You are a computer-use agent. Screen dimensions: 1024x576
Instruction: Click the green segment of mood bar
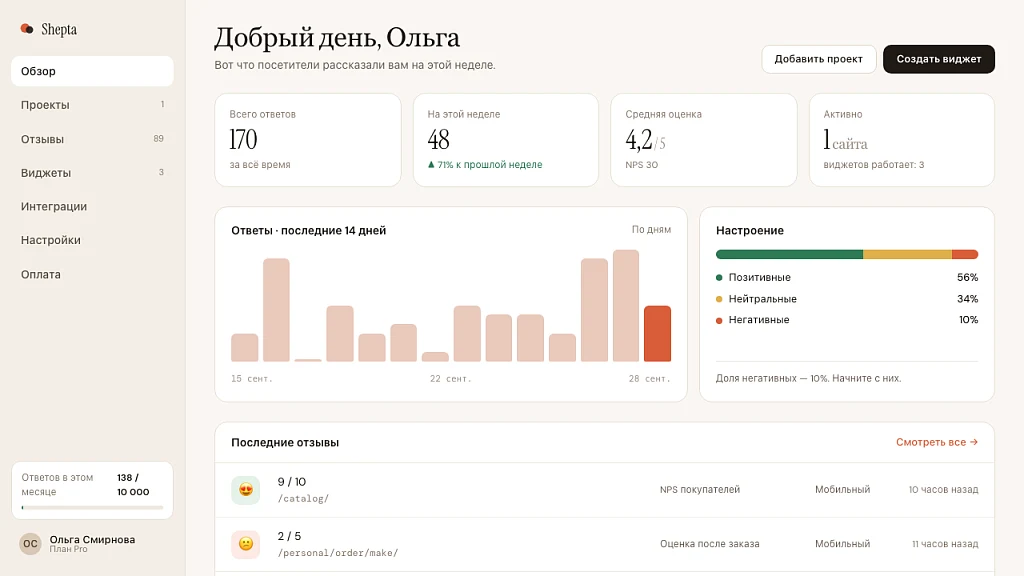click(789, 254)
